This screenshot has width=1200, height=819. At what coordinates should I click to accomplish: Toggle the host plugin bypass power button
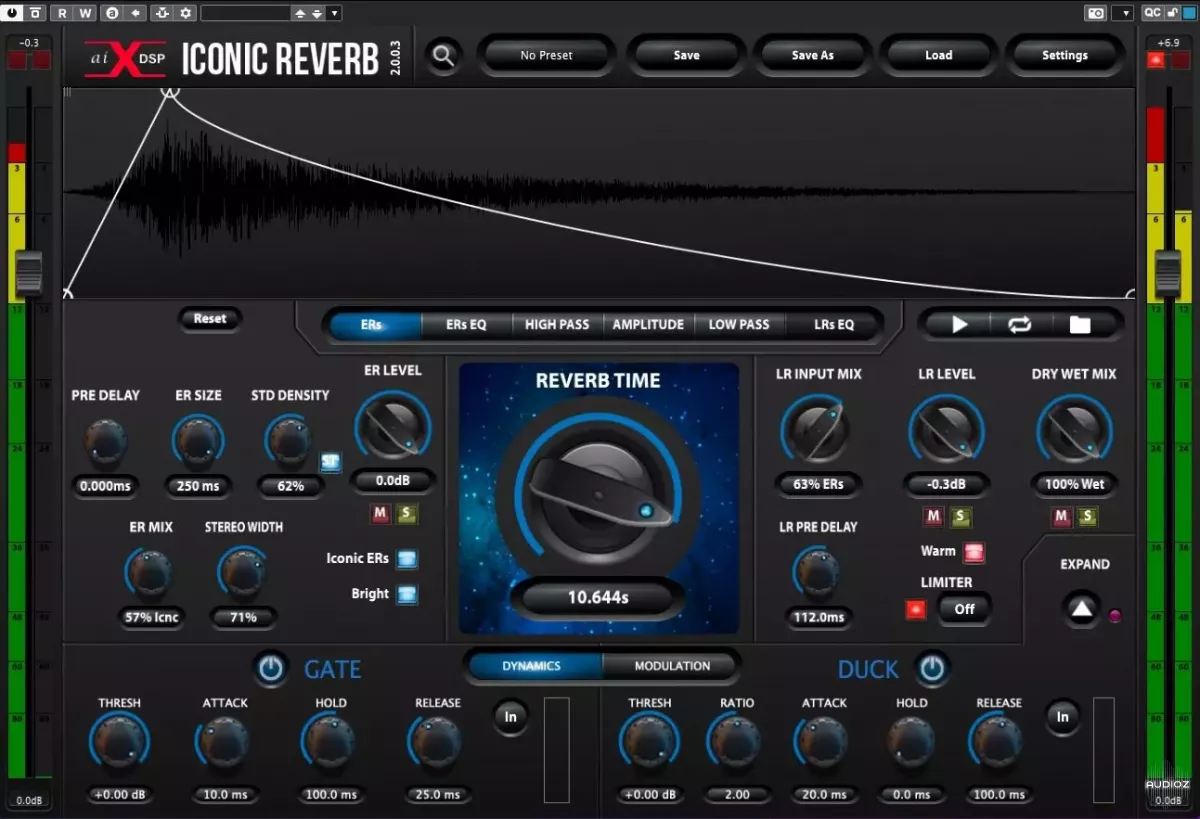[x=12, y=13]
